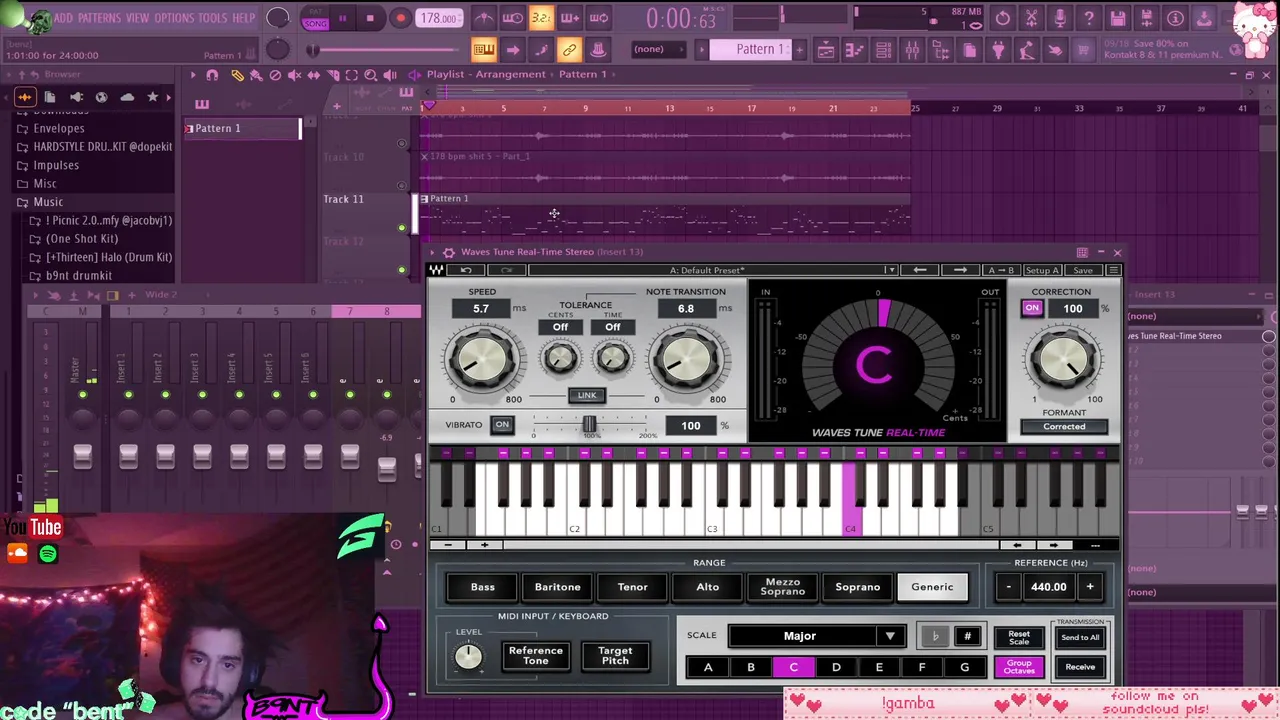
Task: Click the info icon in top toolbar
Action: tap(1177, 18)
